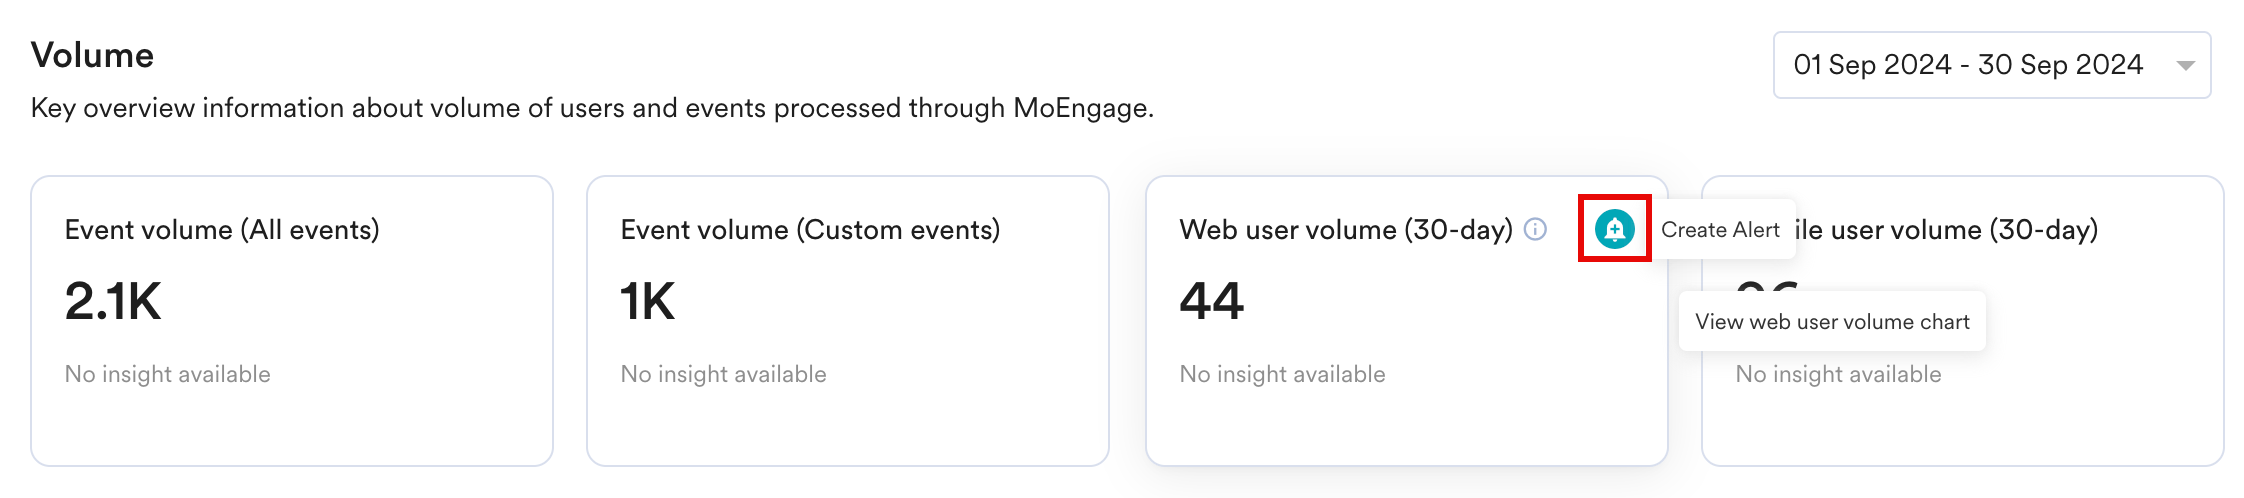Click the Create Alert tooltip label
2244x498 pixels.
(x=1720, y=230)
